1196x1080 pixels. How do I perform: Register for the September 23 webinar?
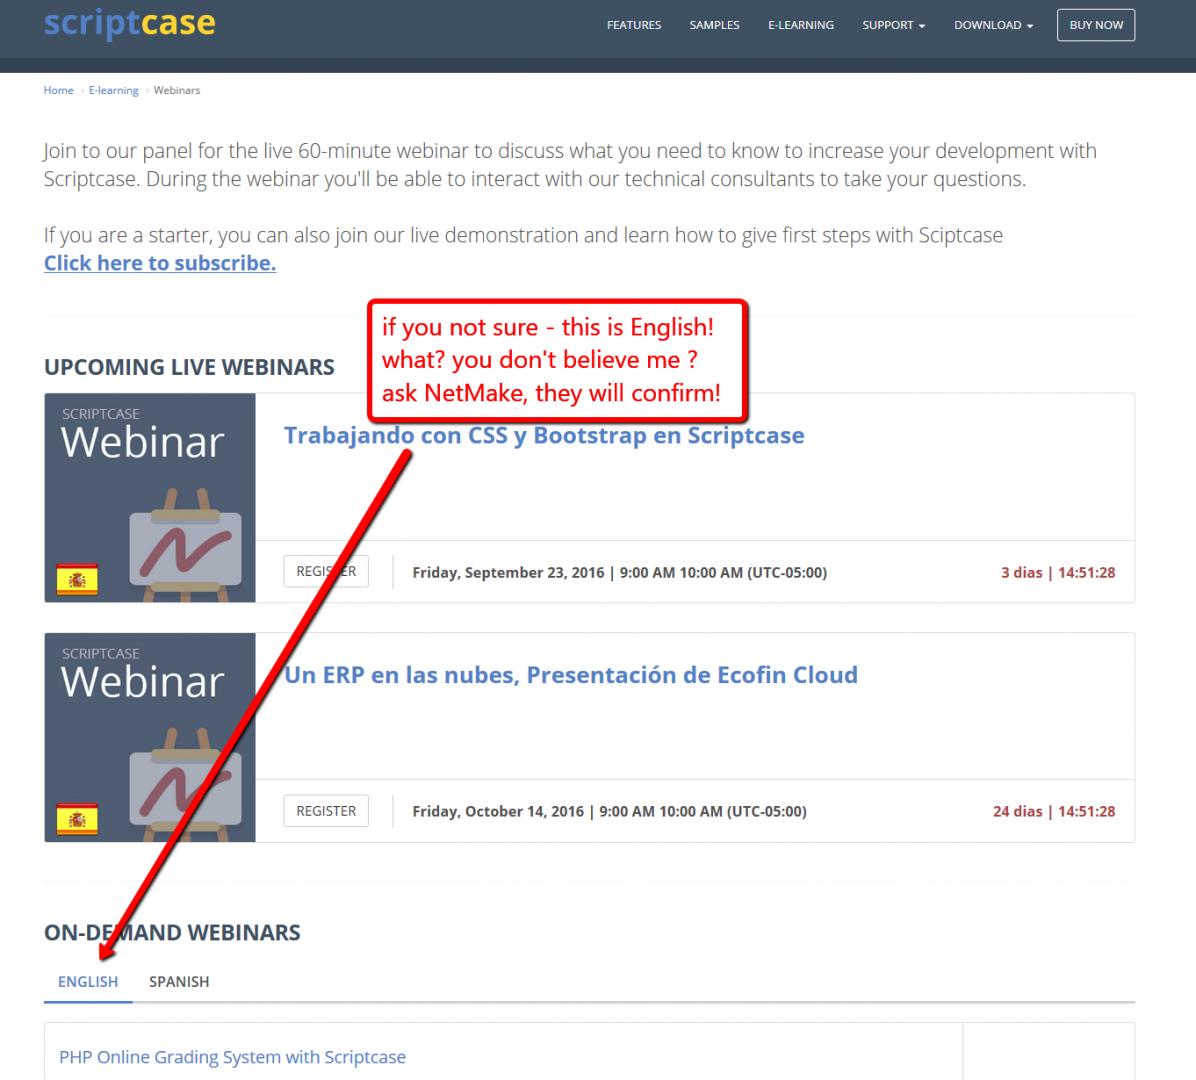[x=326, y=571]
